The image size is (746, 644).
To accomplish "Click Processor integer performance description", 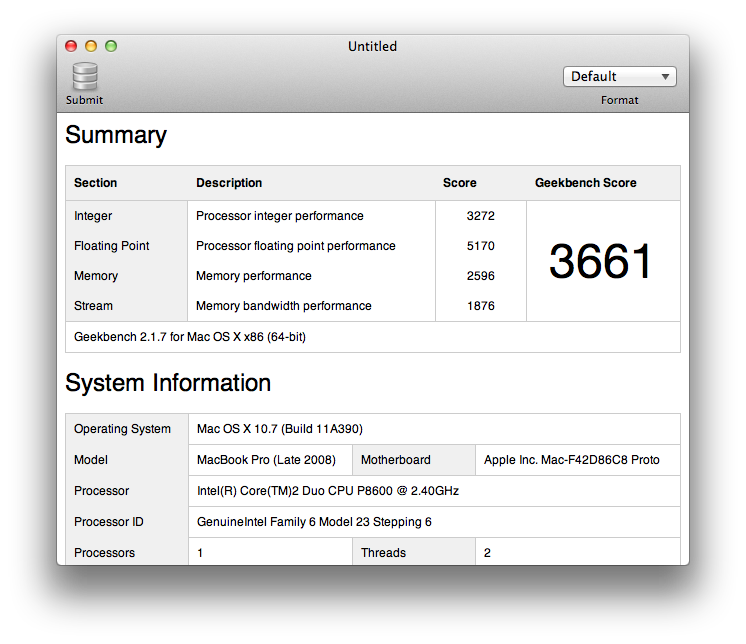I will click(280, 216).
